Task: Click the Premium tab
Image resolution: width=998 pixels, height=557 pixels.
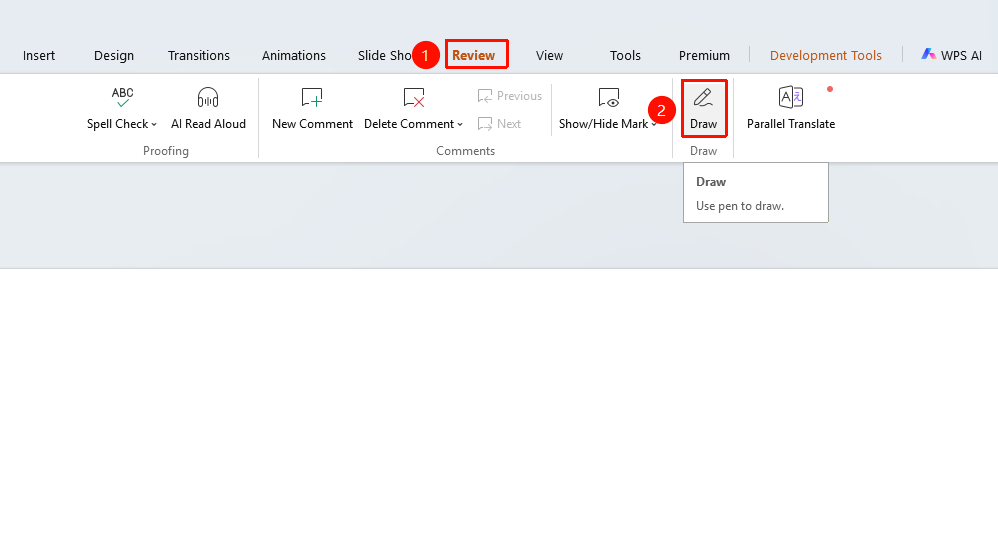Action: (x=704, y=55)
